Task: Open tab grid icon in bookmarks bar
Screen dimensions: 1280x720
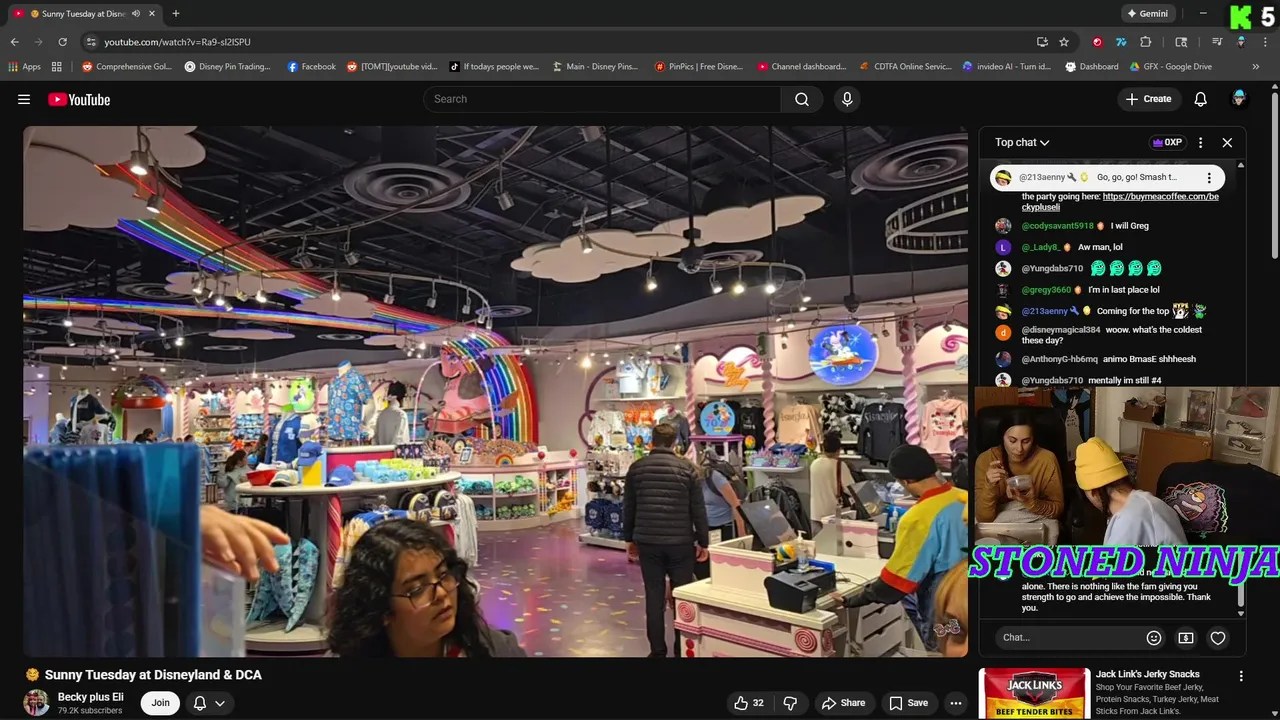Action: pos(57,67)
